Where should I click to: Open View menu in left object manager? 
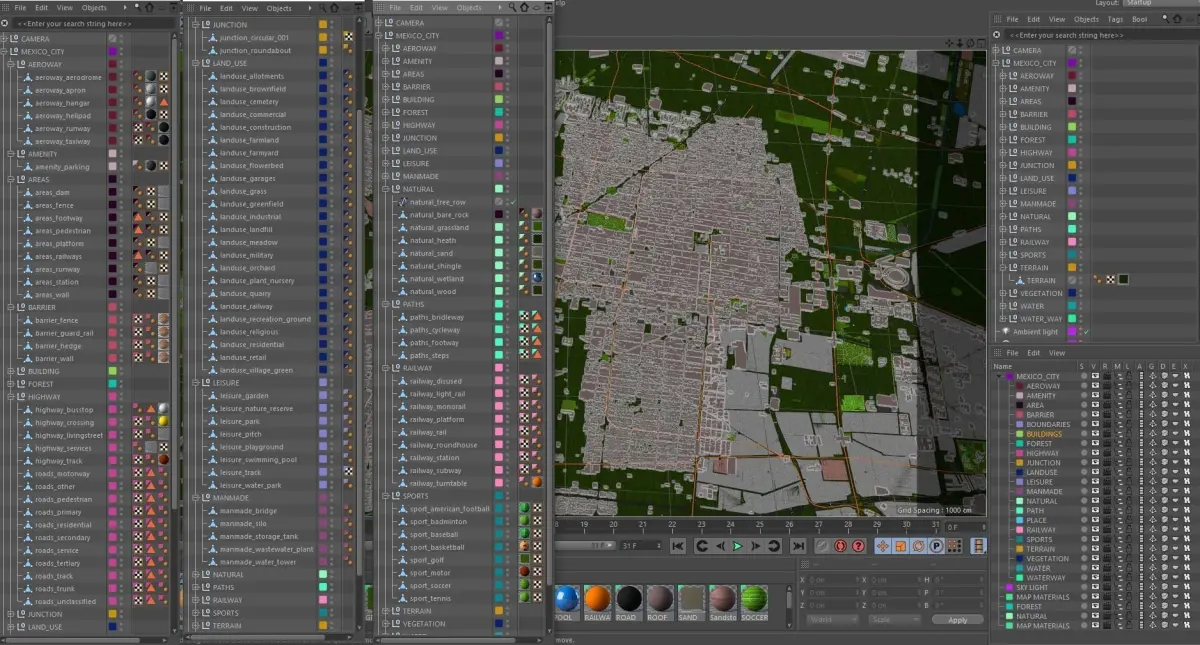(65, 8)
